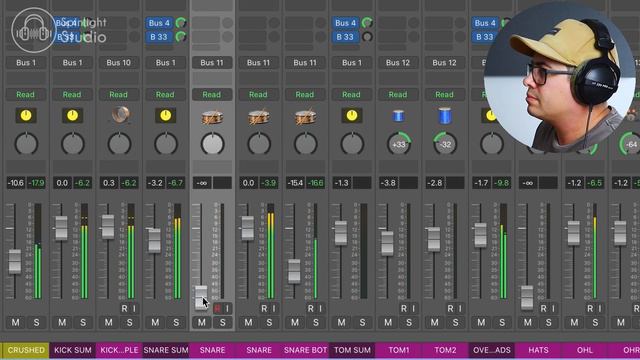Click B 33 send slot on TOM SUM
The image size is (640, 360).
345,37
